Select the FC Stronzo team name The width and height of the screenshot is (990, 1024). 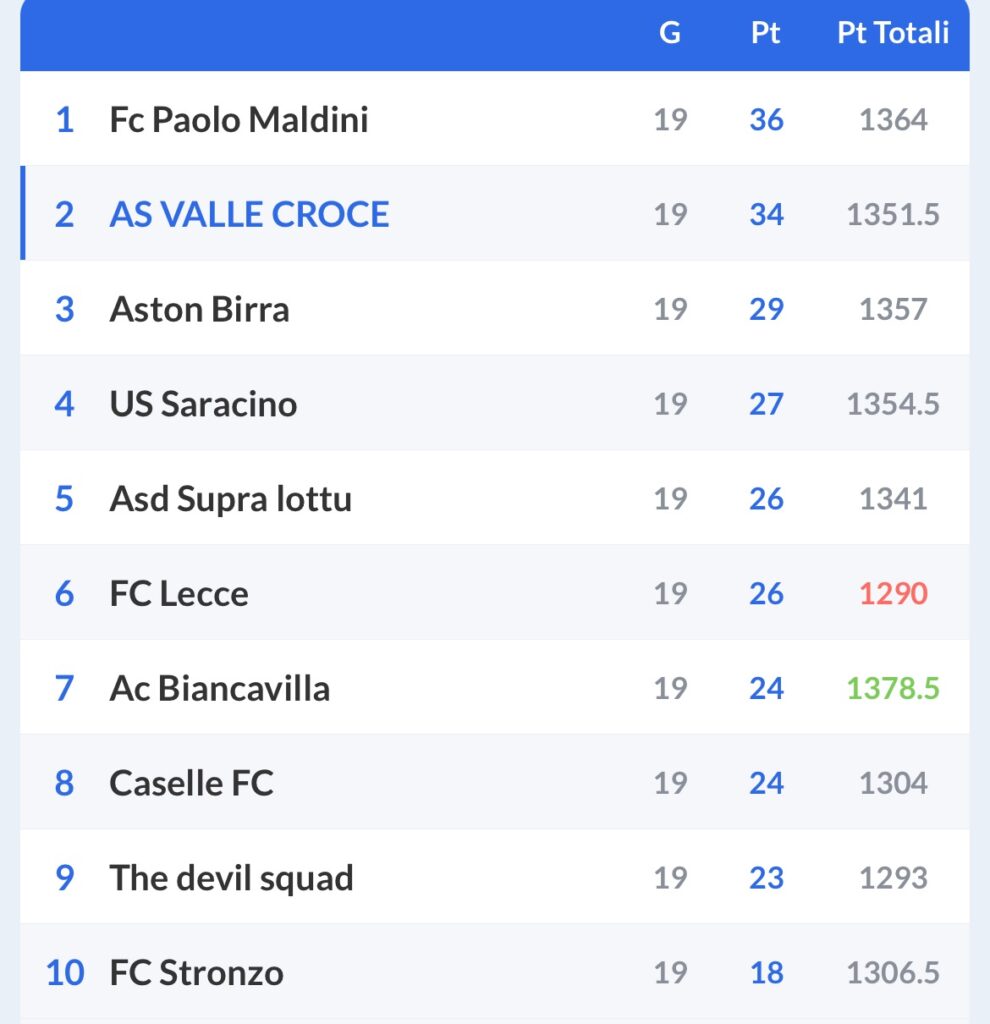point(197,972)
